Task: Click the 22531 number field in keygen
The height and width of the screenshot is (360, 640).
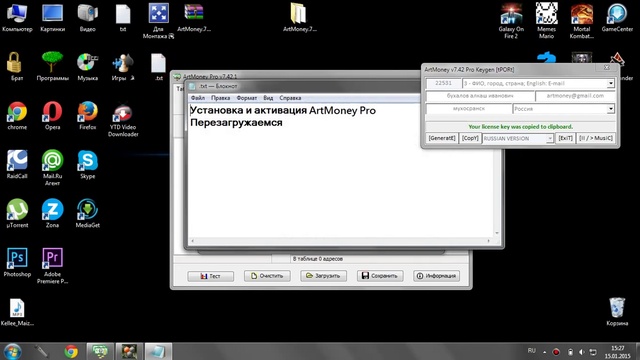Action: 443,83
